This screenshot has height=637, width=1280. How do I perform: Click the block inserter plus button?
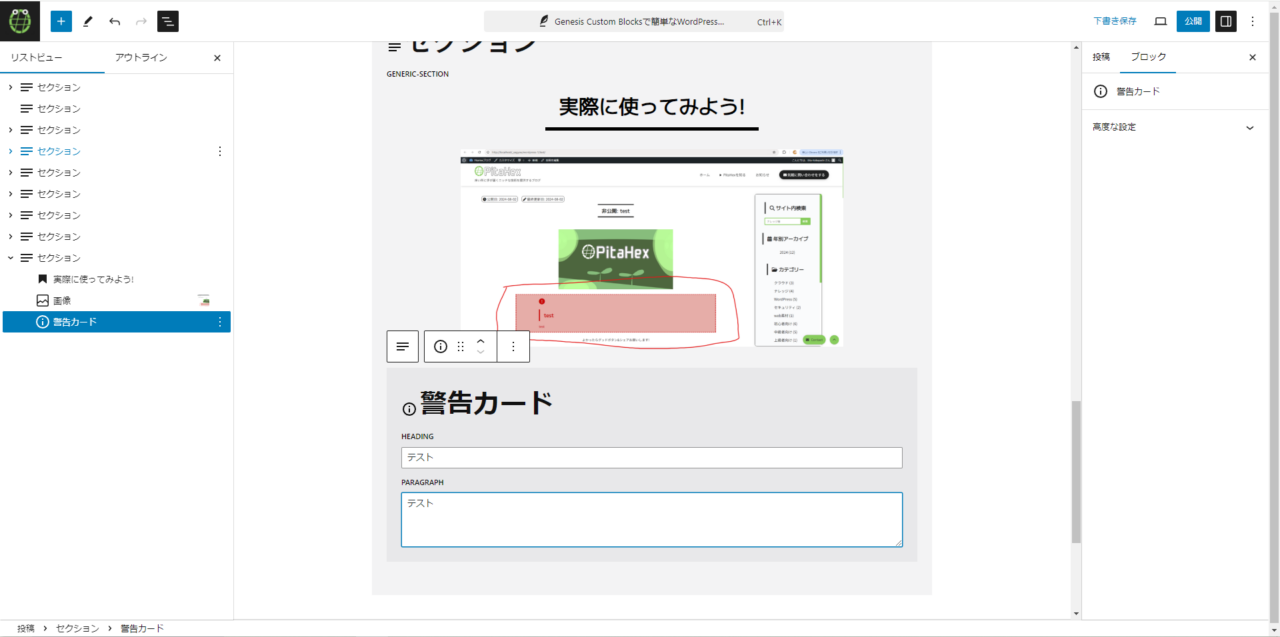coord(61,21)
